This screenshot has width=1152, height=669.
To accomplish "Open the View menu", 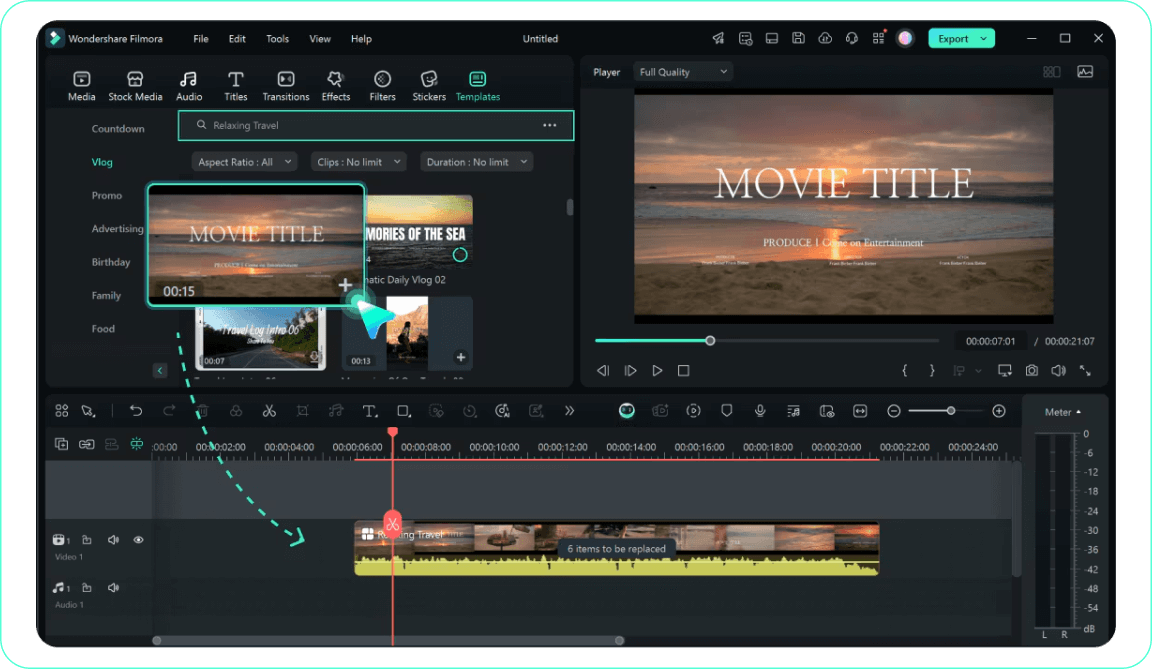I will click(x=320, y=39).
